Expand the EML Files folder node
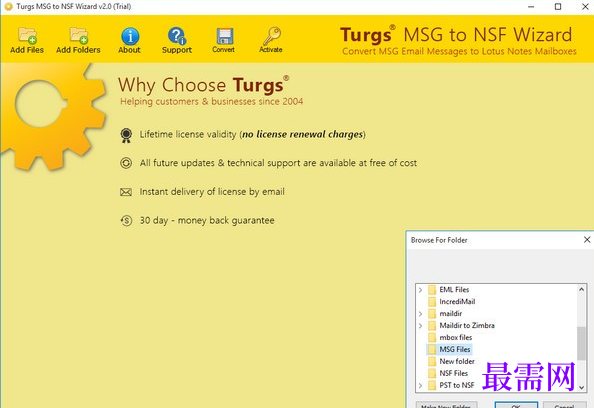Image resolution: width=594 pixels, height=408 pixels. click(420, 290)
